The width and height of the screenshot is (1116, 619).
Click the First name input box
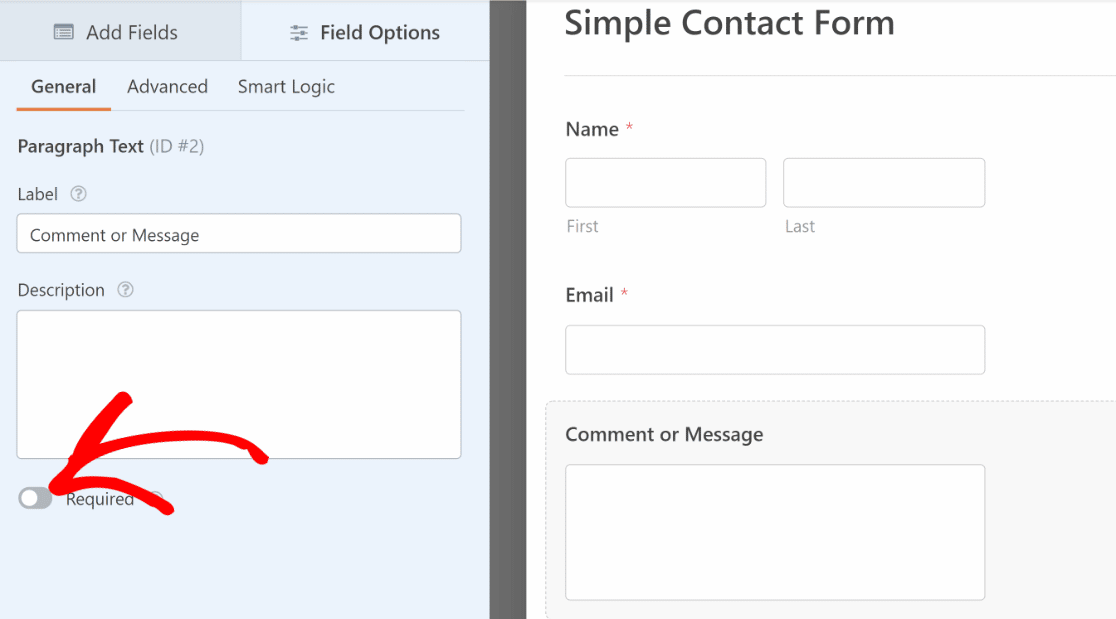665,183
